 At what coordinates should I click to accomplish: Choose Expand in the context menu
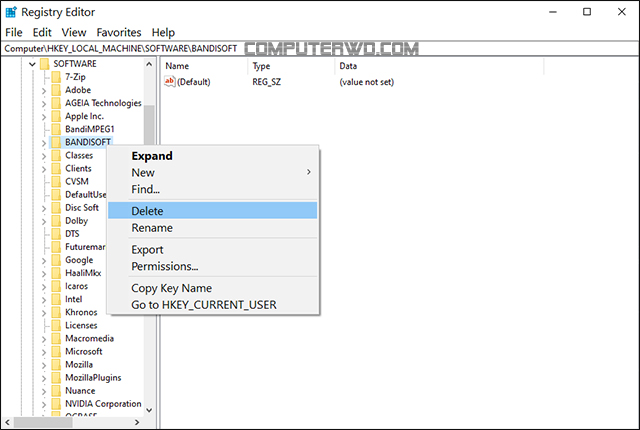[213, 156]
